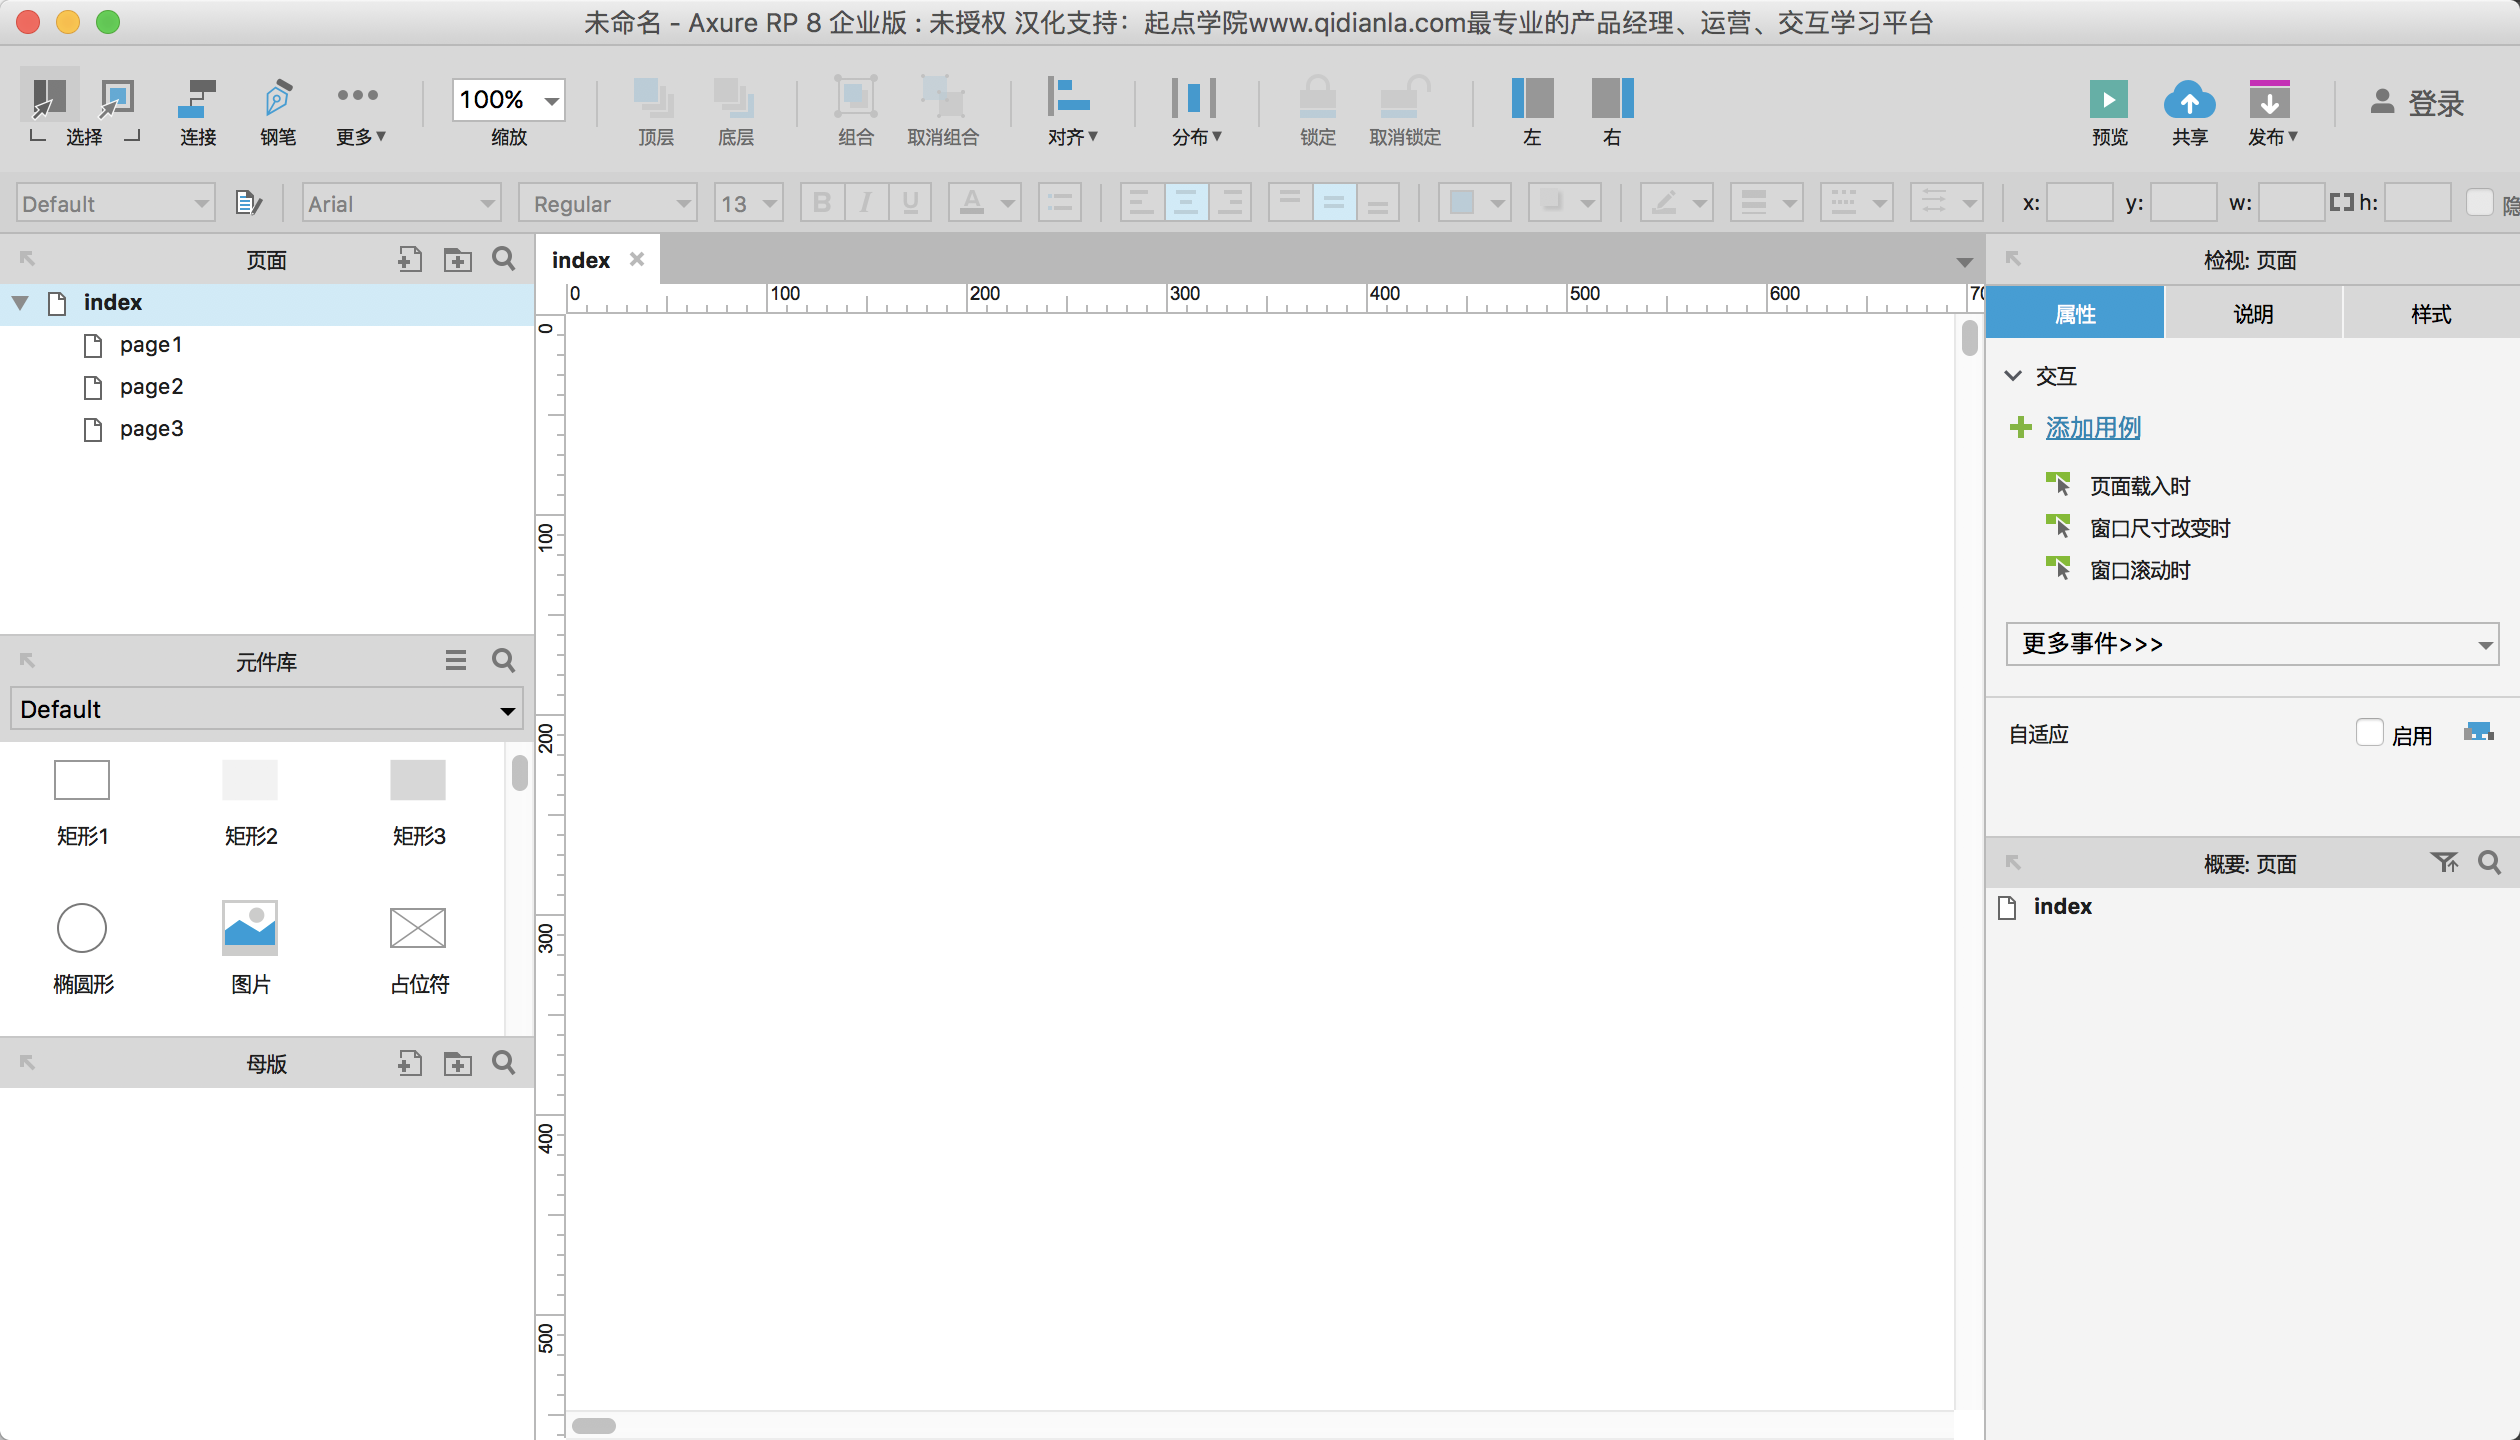Click the 添加用例 link
The height and width of the screenshot is (1440, 2520).
(2092, 428)
